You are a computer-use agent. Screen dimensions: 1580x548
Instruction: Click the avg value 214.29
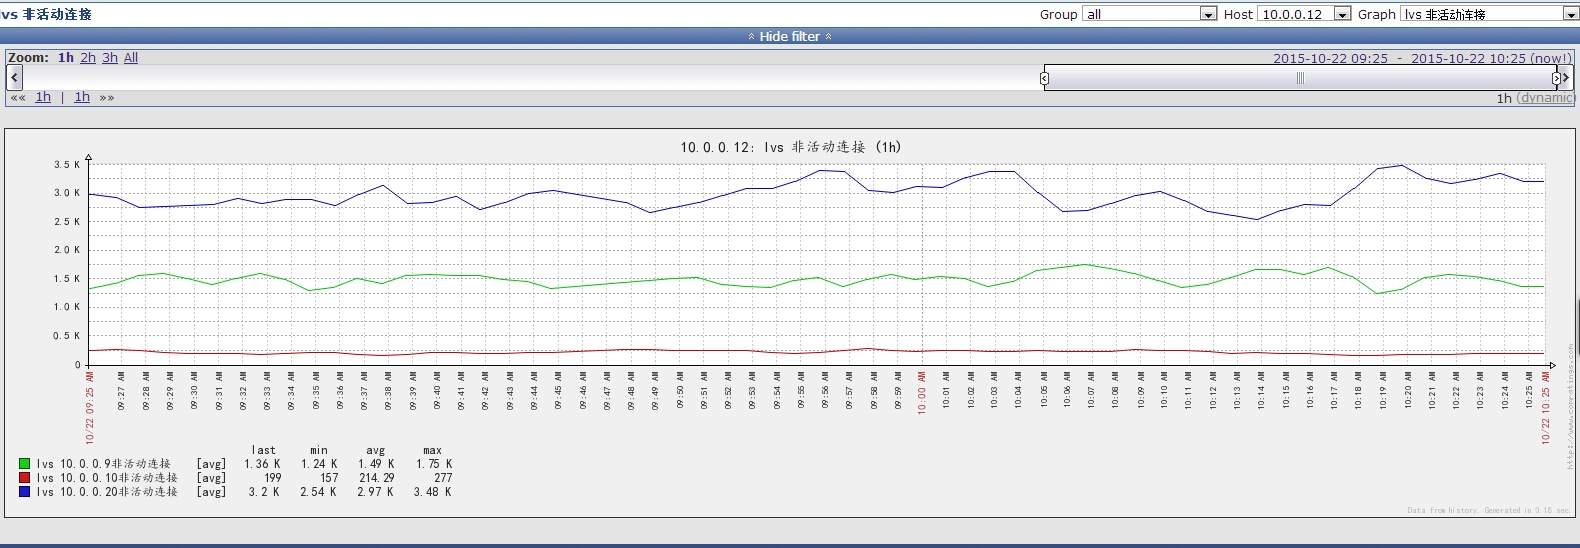point(376,478)
